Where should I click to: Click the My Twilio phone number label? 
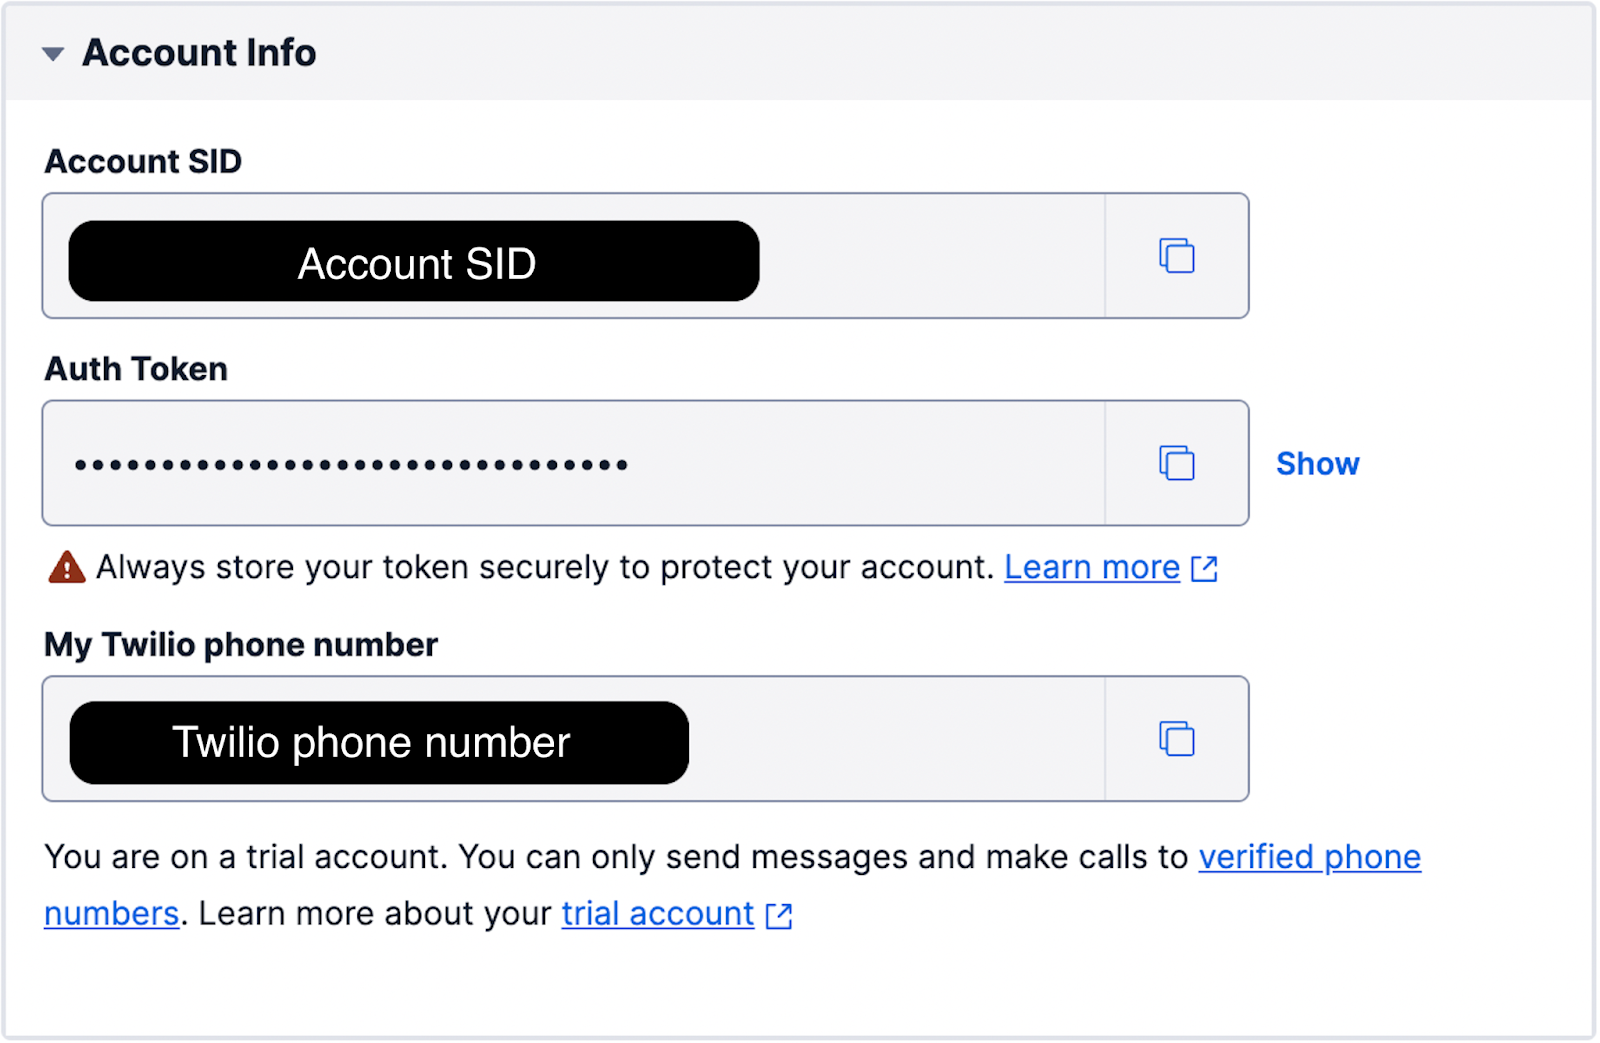pyautogui.click(x=241, y=645)
